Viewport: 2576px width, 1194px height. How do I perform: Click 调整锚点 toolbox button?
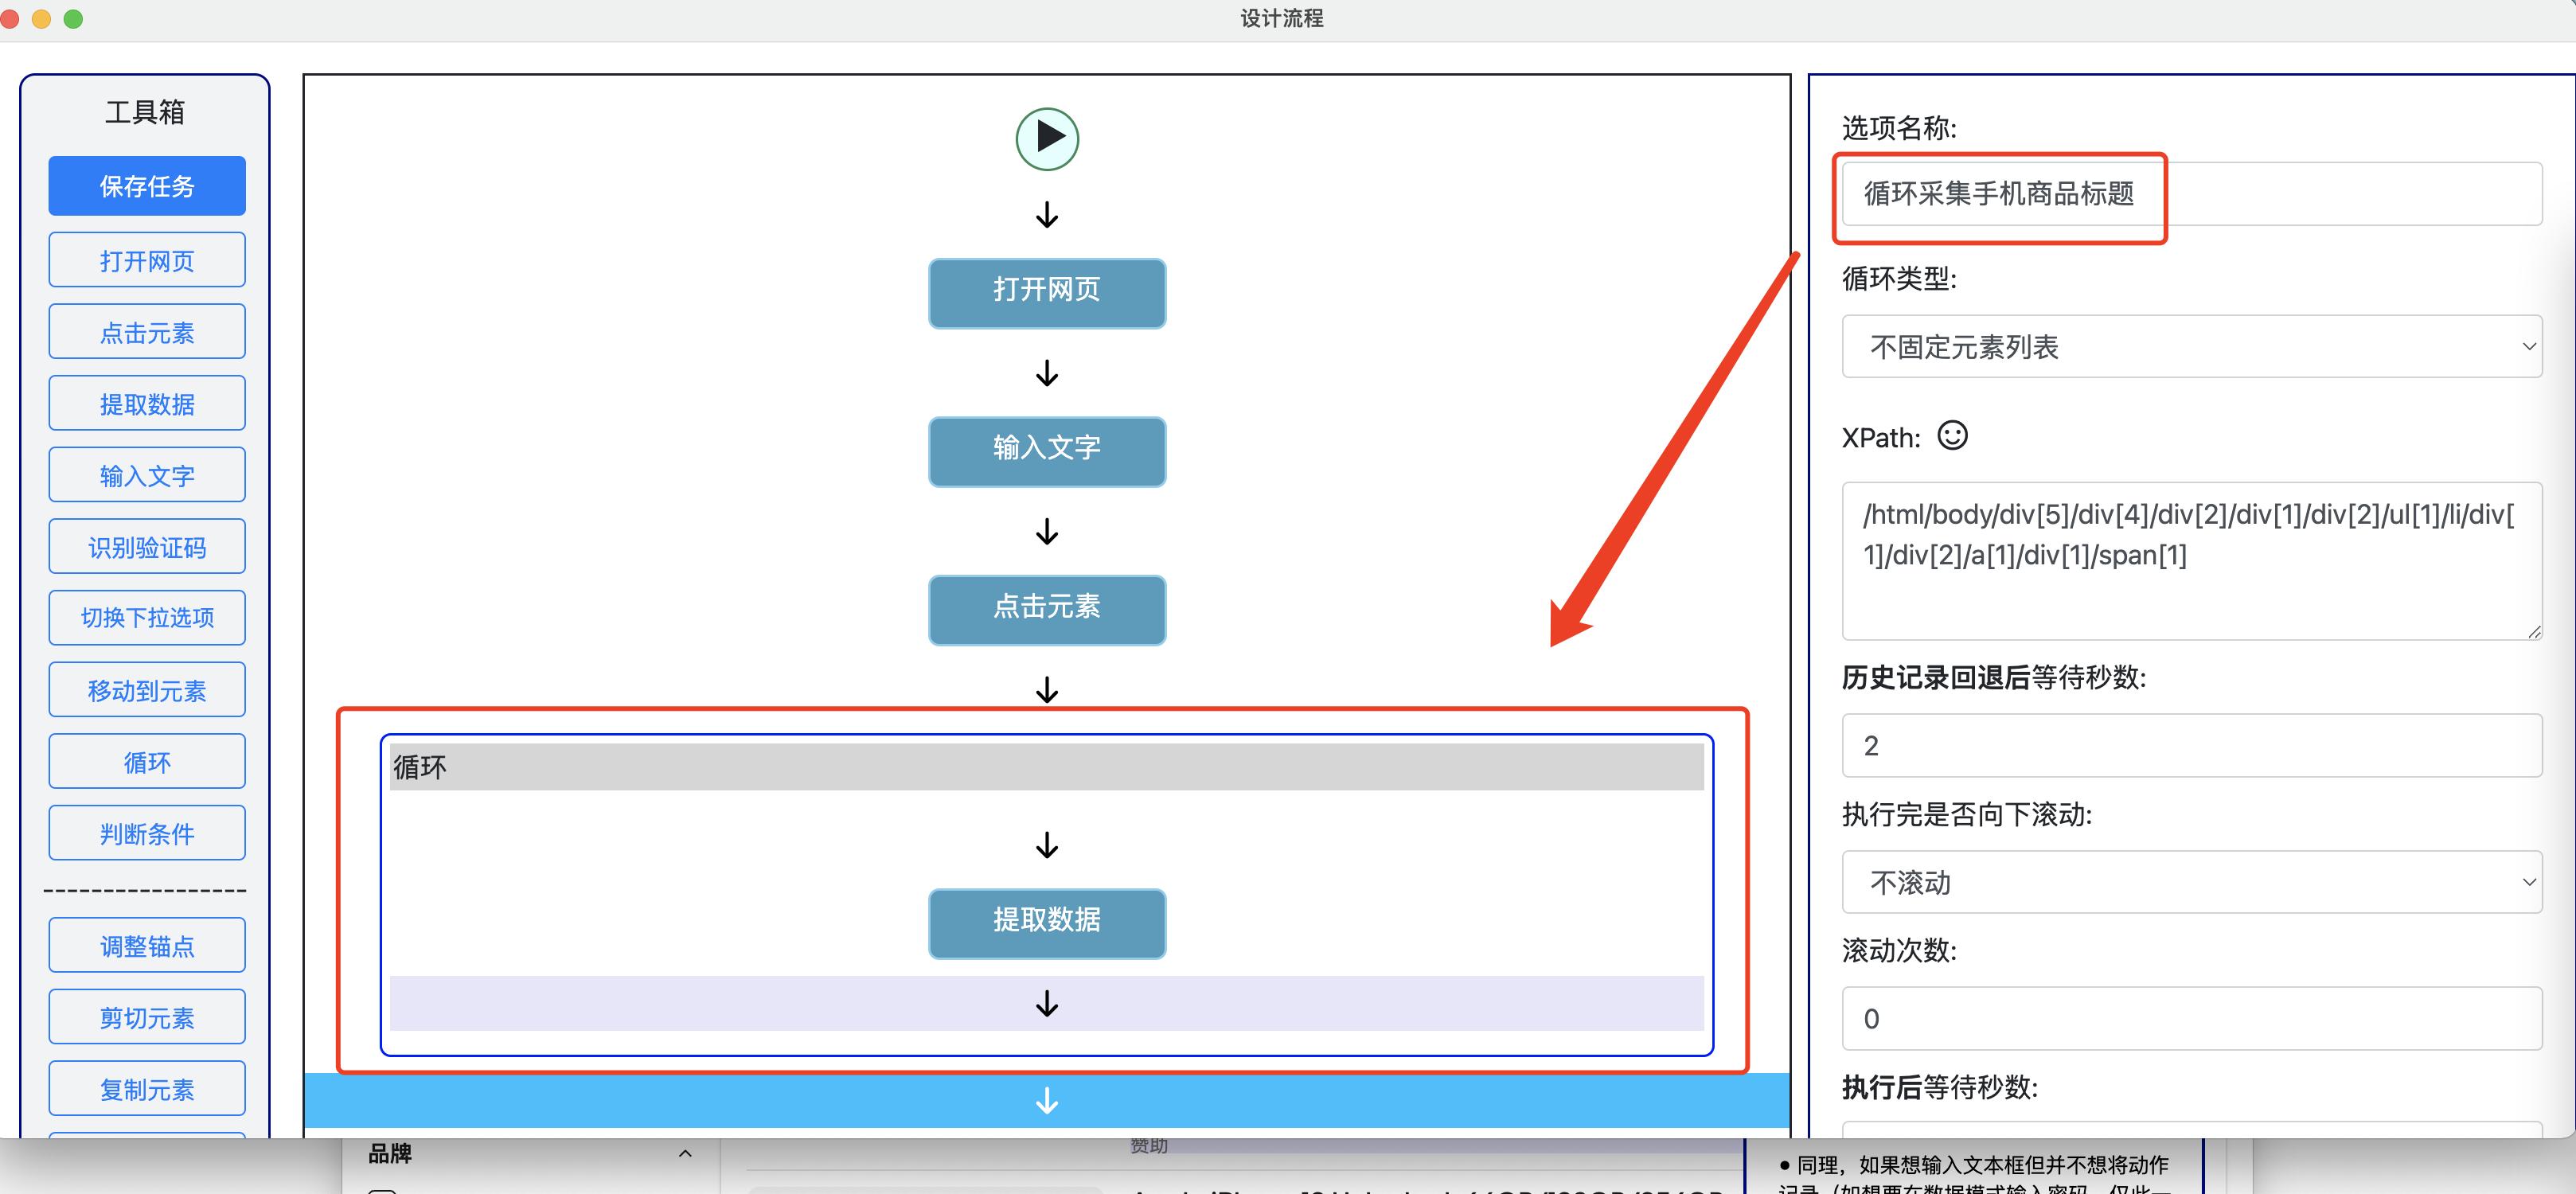click(x=147, y=945)
